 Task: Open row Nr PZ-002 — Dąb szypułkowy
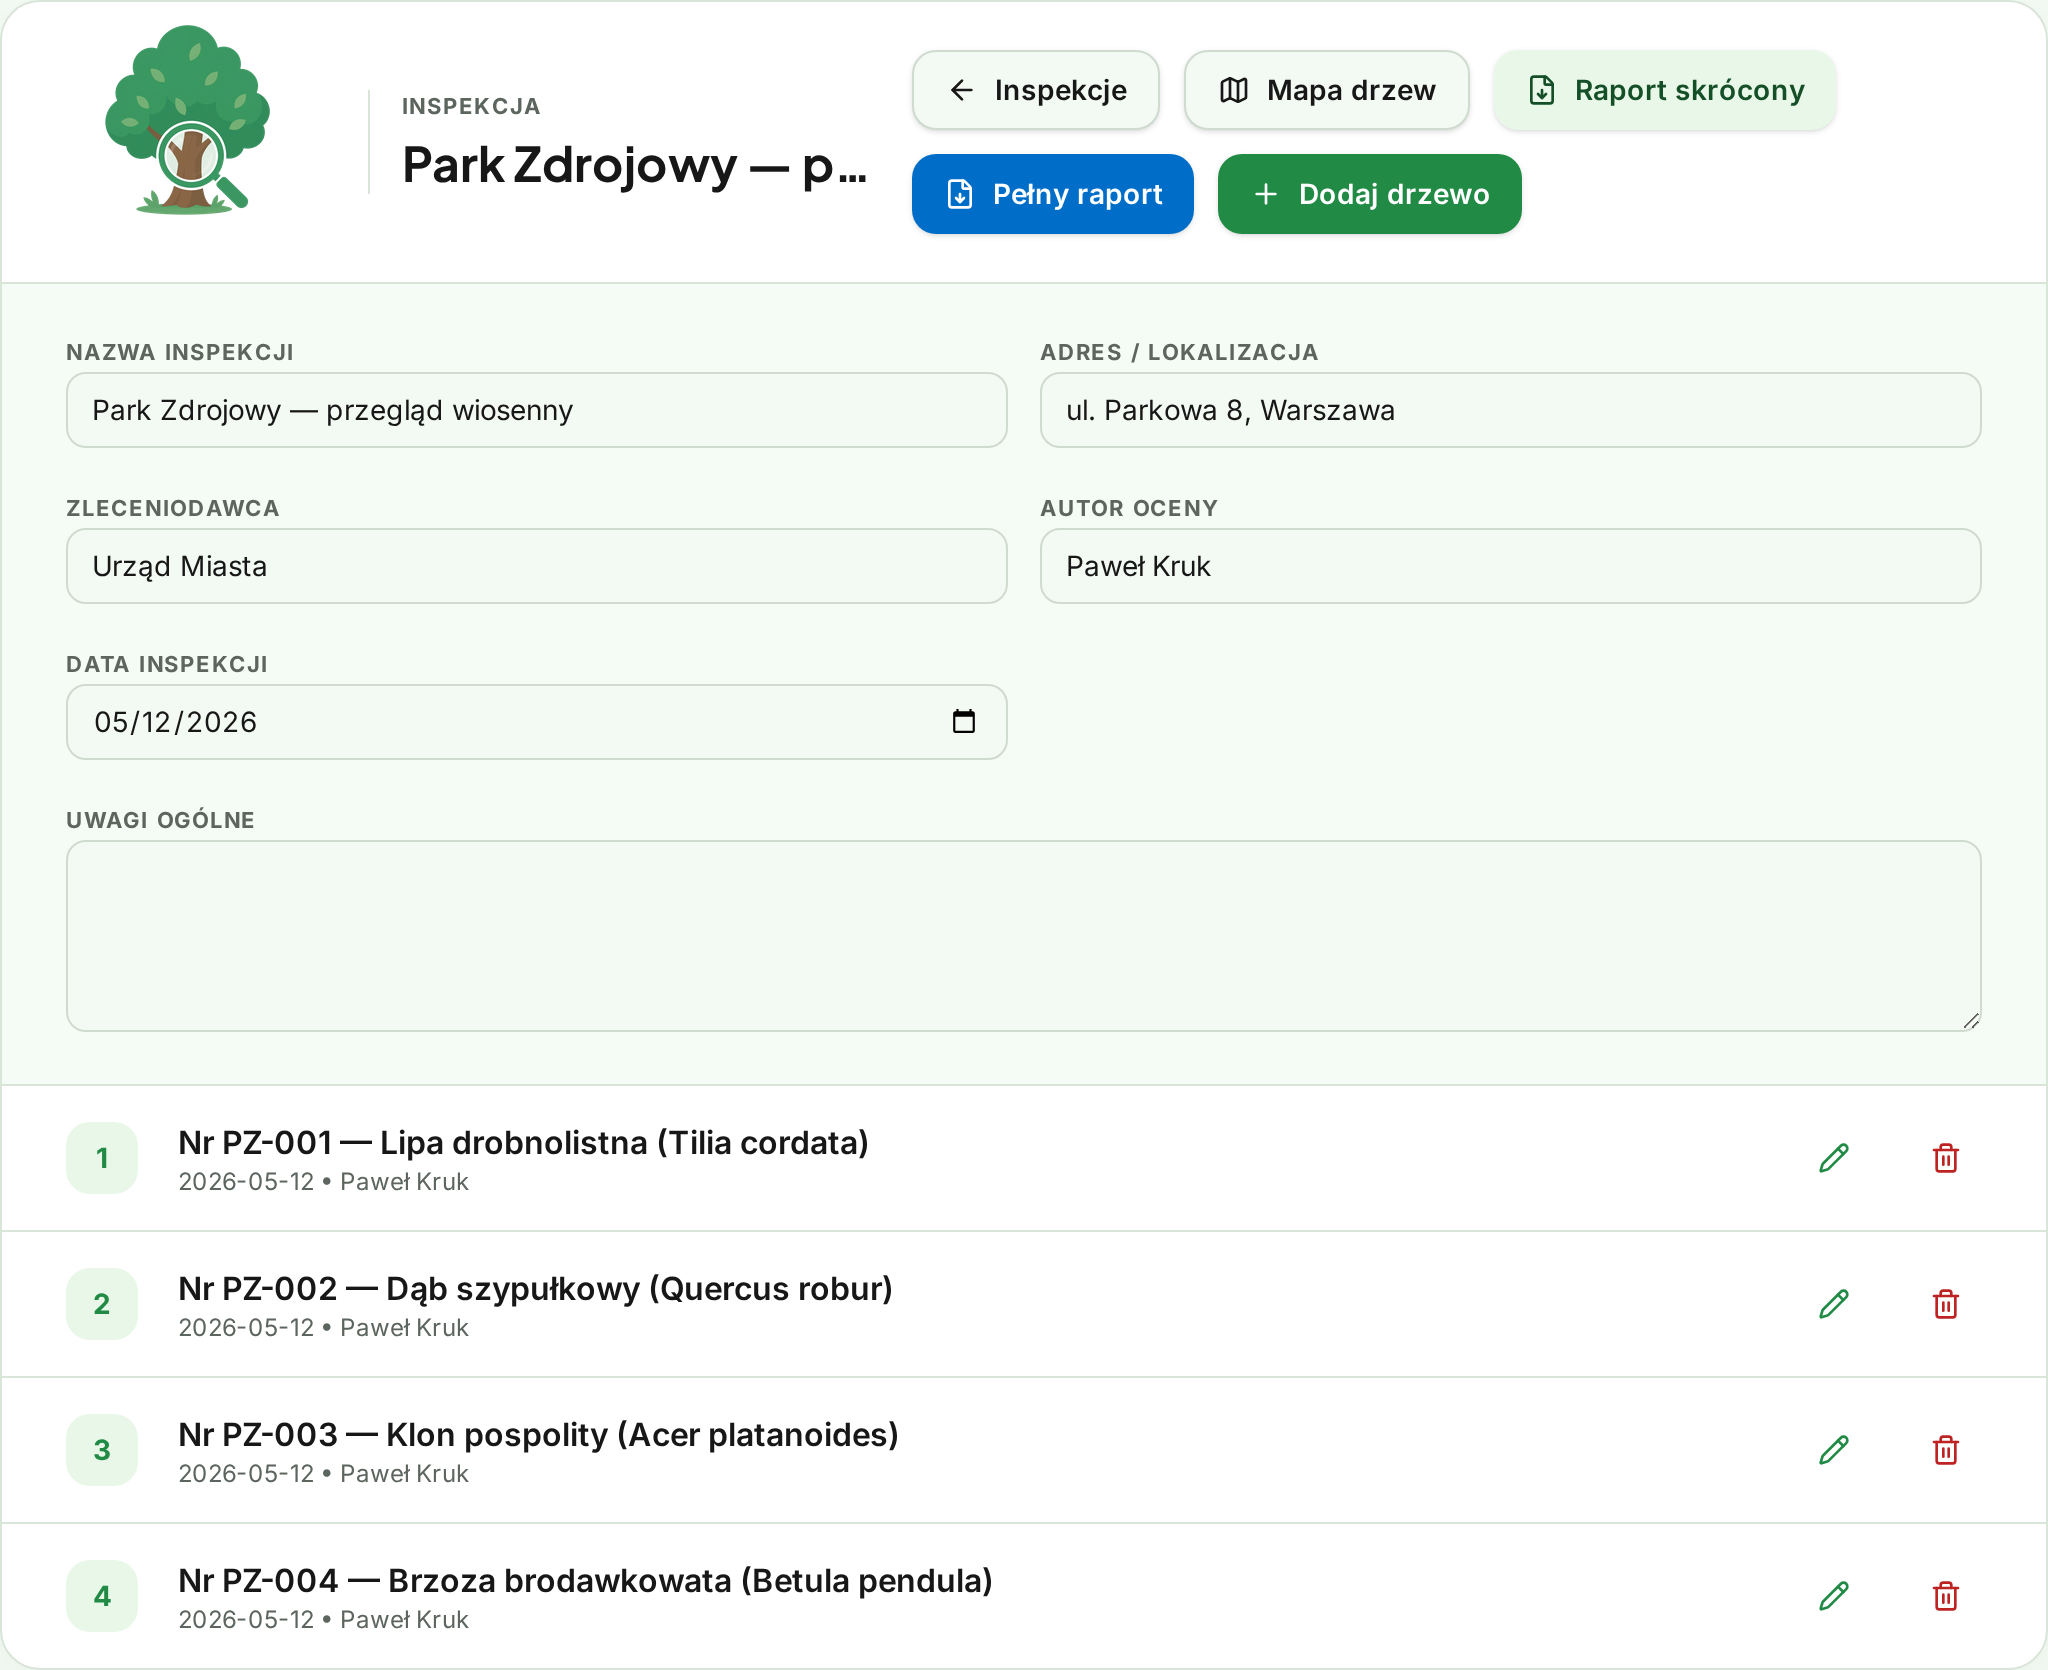click(x=1024, y=1304)
